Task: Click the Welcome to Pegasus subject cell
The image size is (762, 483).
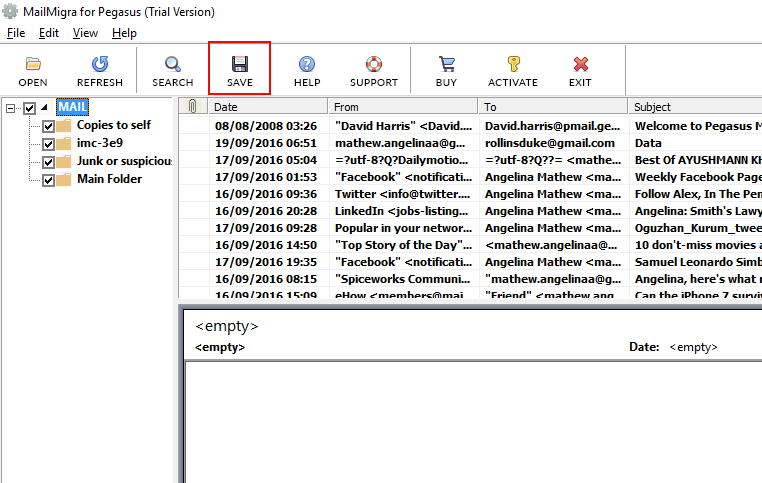Action: 698,126
